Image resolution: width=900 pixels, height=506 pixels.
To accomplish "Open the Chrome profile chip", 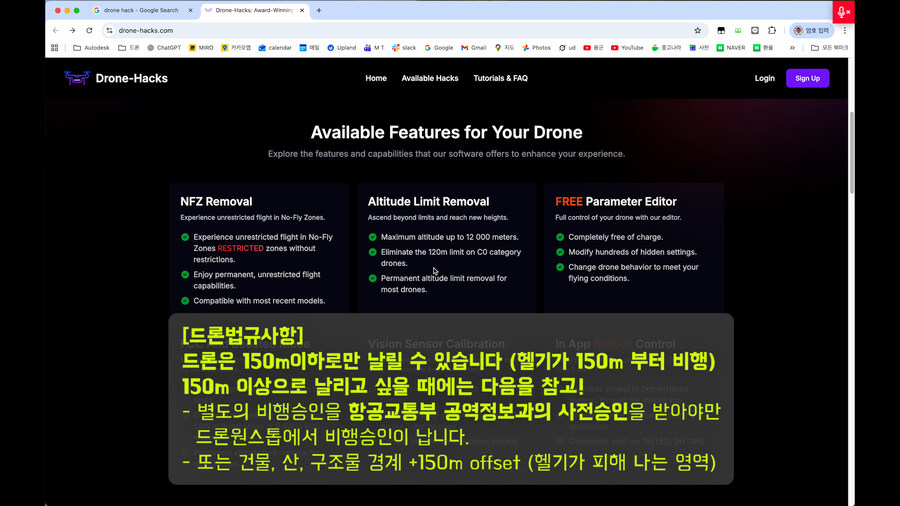I will pyautogui.click(x=812, y=30).
